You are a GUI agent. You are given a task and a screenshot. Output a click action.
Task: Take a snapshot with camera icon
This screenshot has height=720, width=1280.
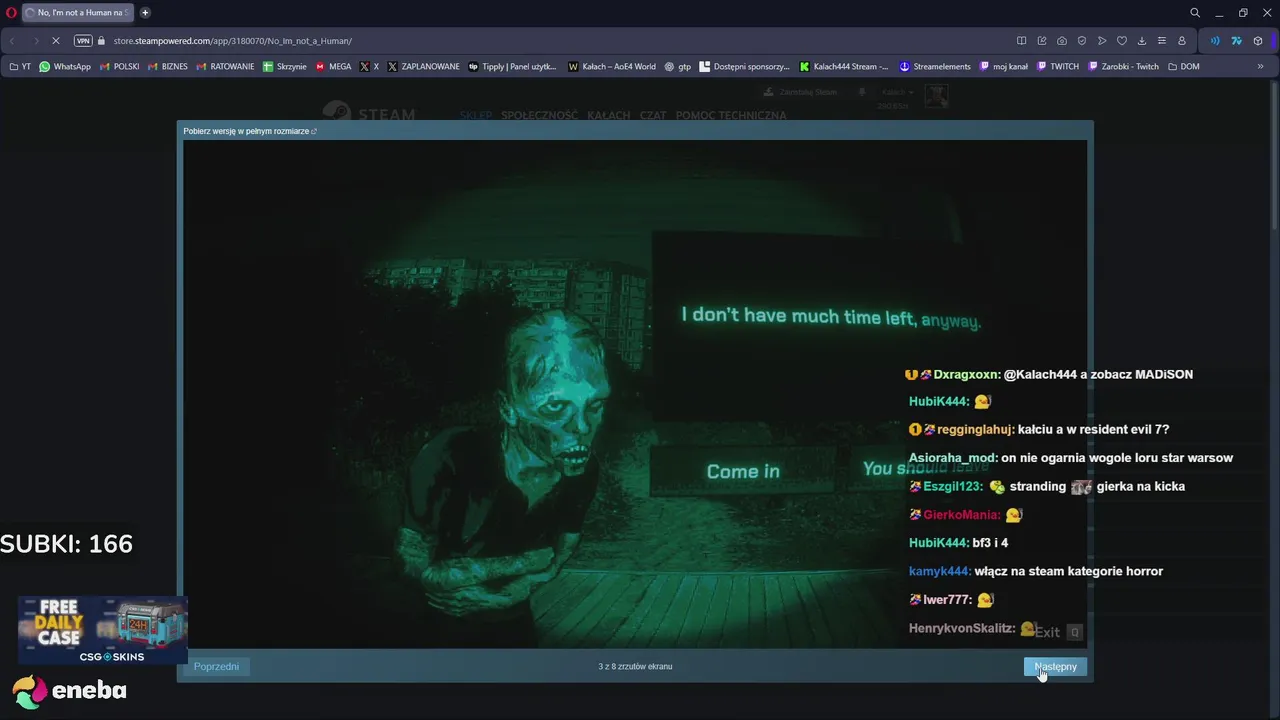click(x=1061, y=41)
